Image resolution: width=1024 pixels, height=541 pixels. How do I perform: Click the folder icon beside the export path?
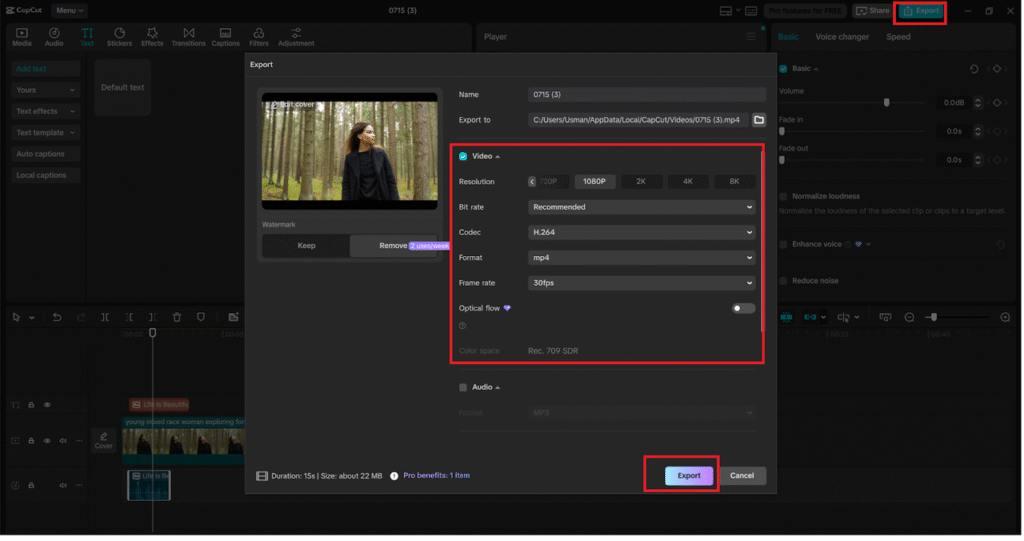(759, 120)
